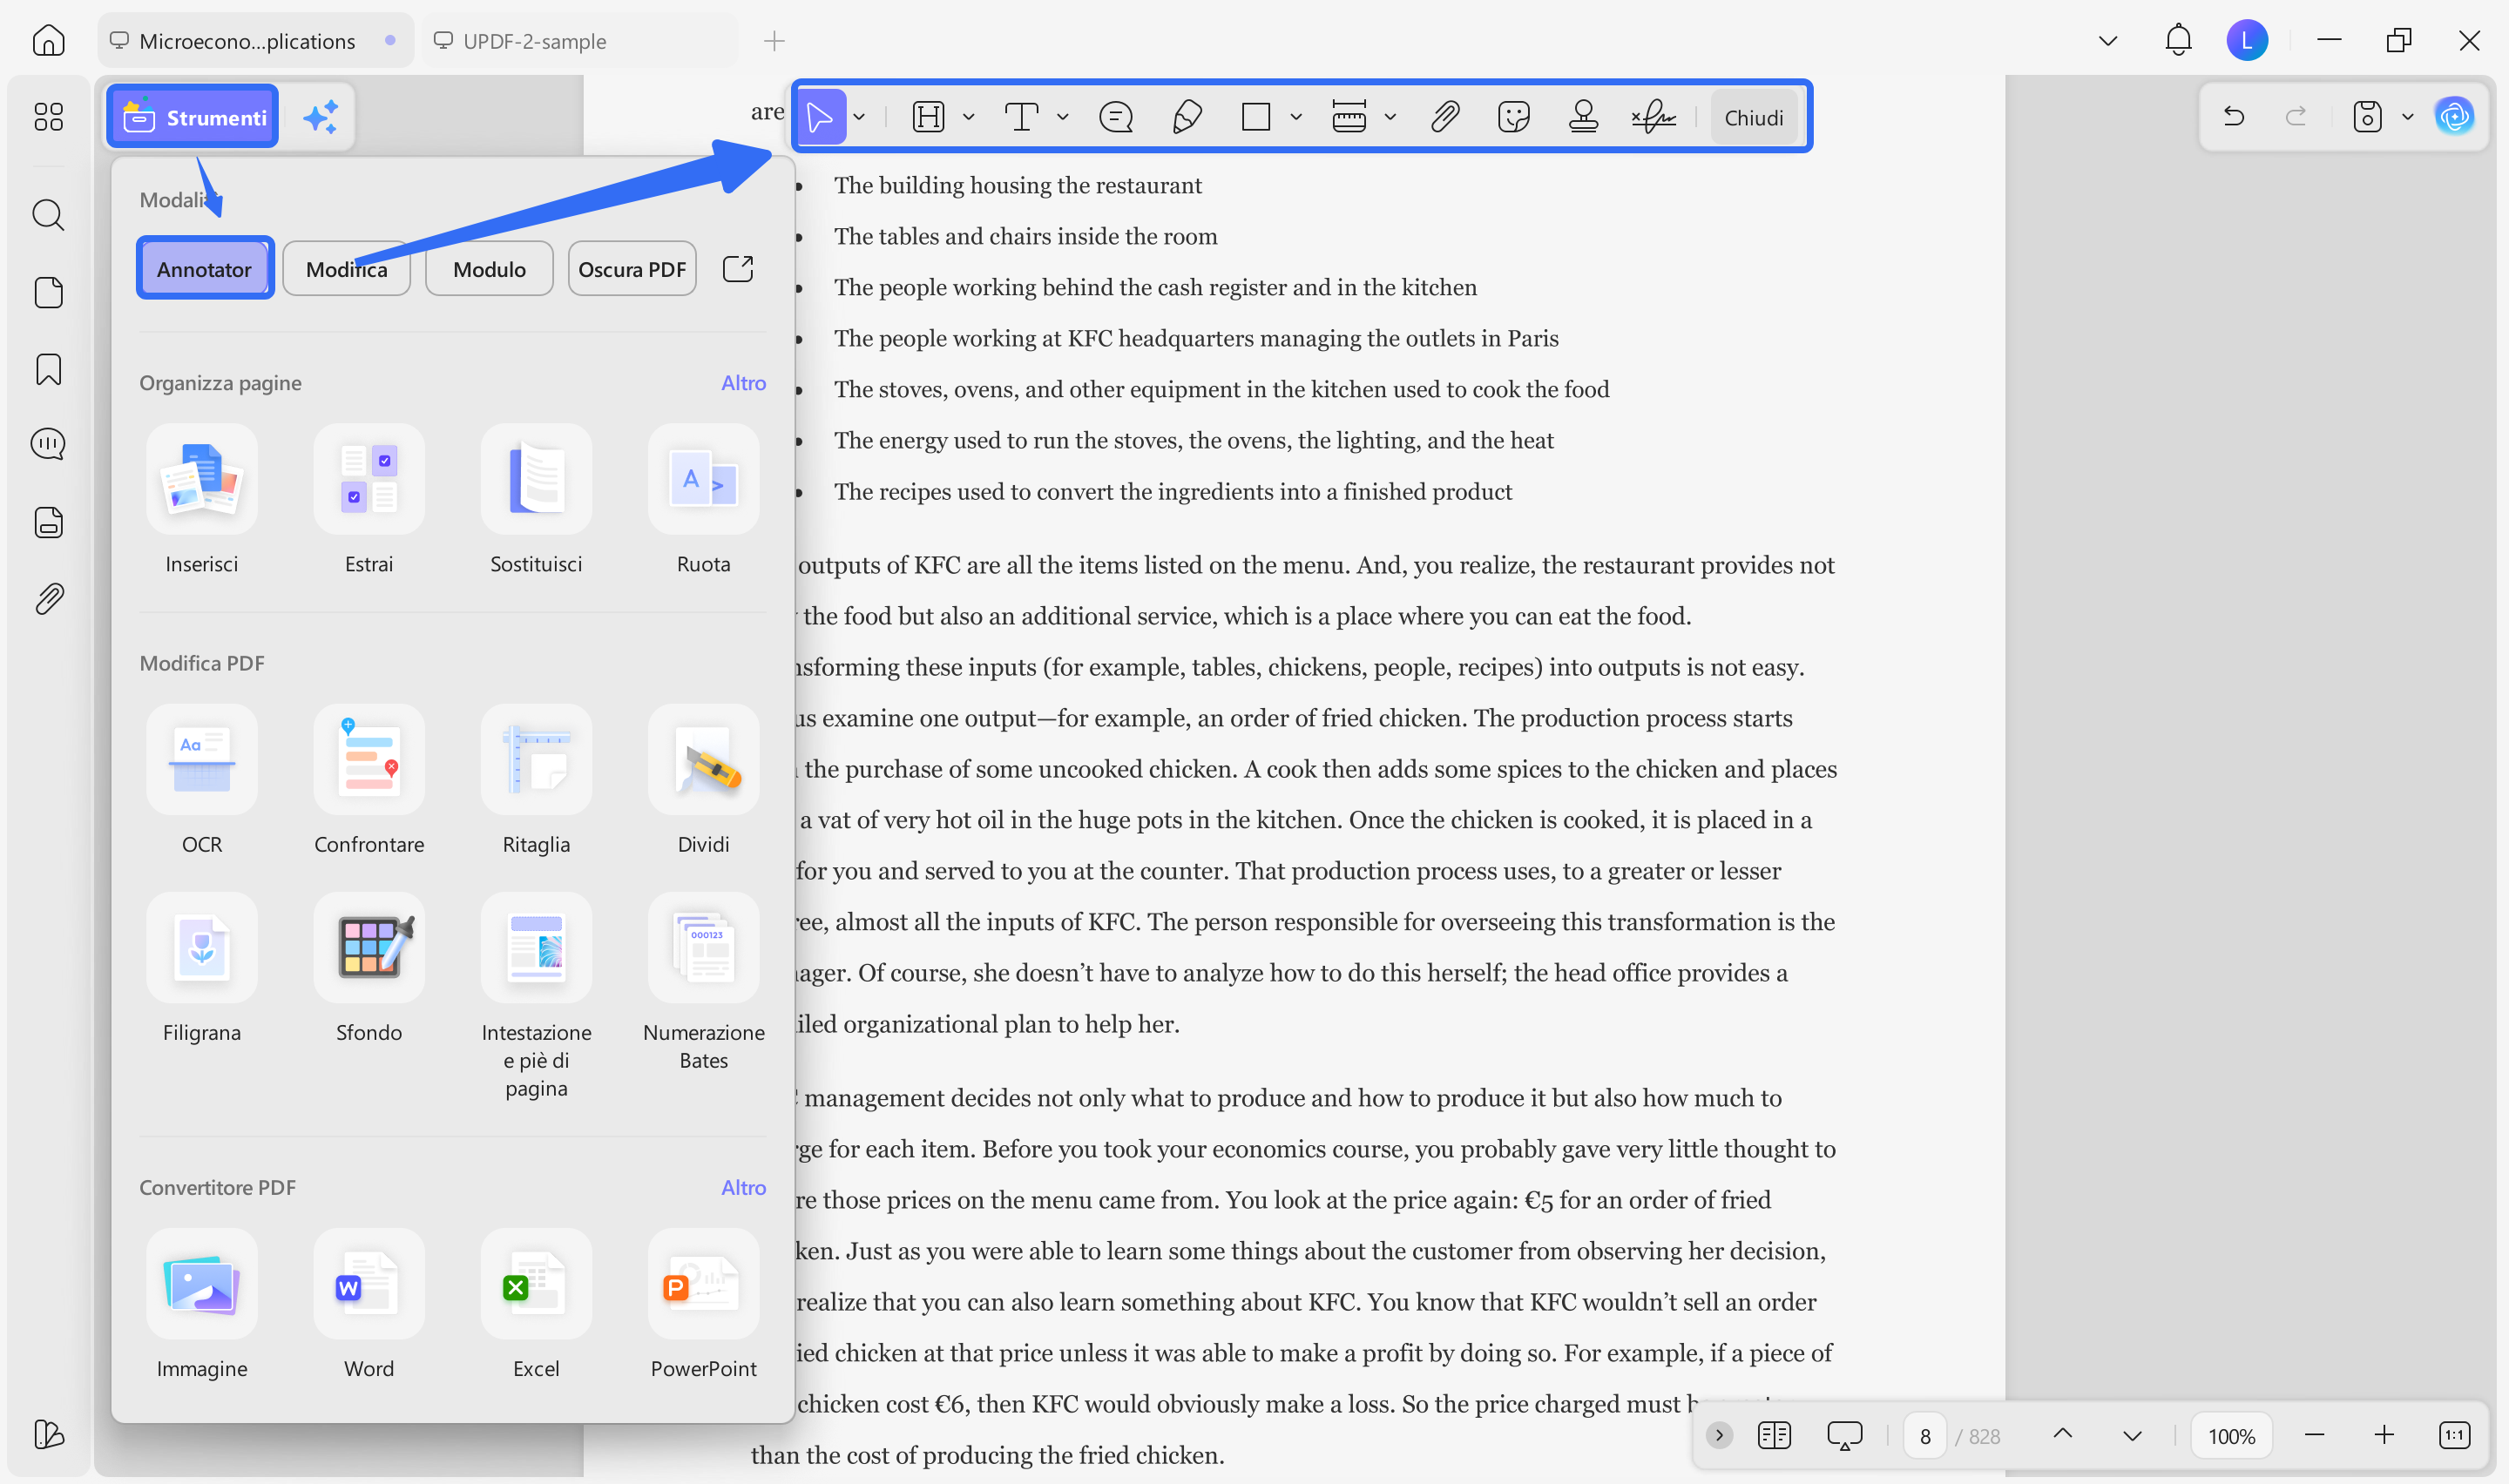
Task: Open the tab list chevron in title bar
Action: tap(2108, 41)
